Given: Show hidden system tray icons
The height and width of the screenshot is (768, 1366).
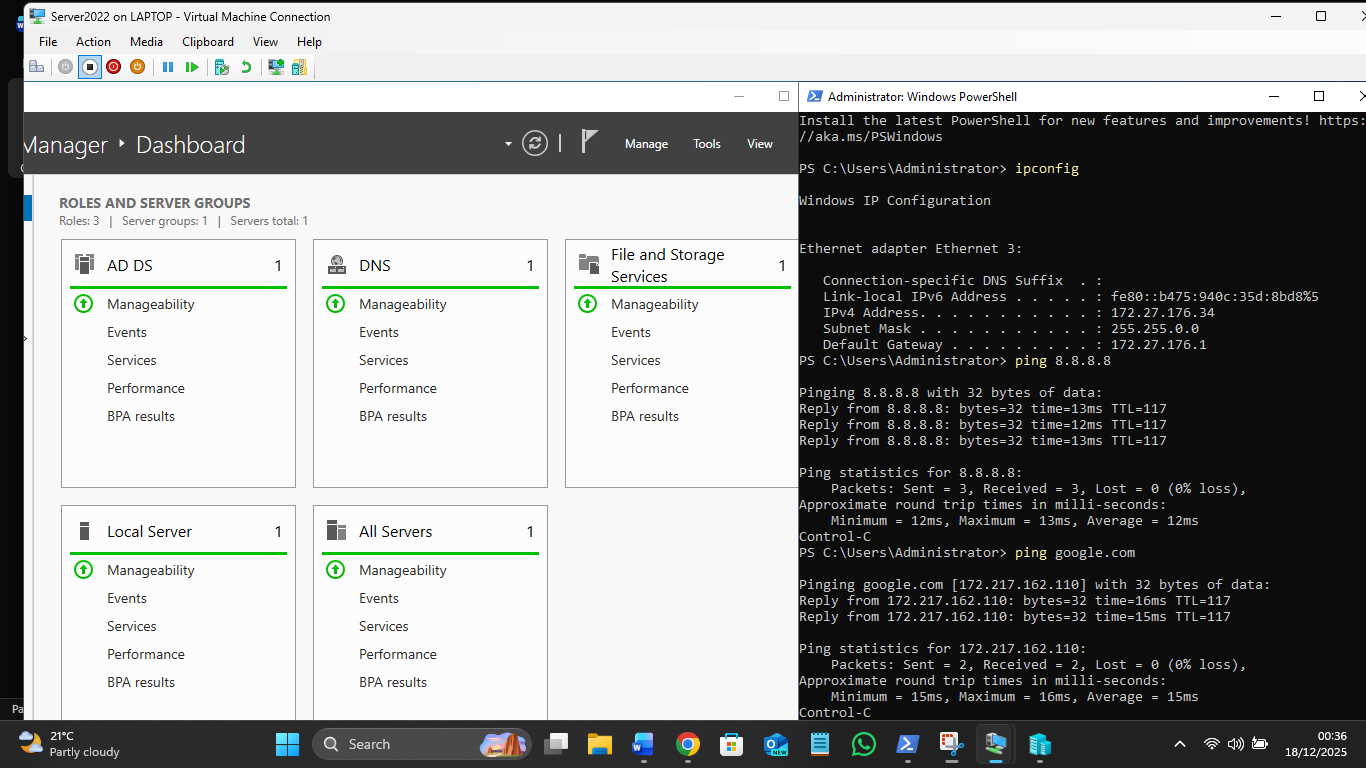Looking at the screenshot, I should click(1180, 744).
